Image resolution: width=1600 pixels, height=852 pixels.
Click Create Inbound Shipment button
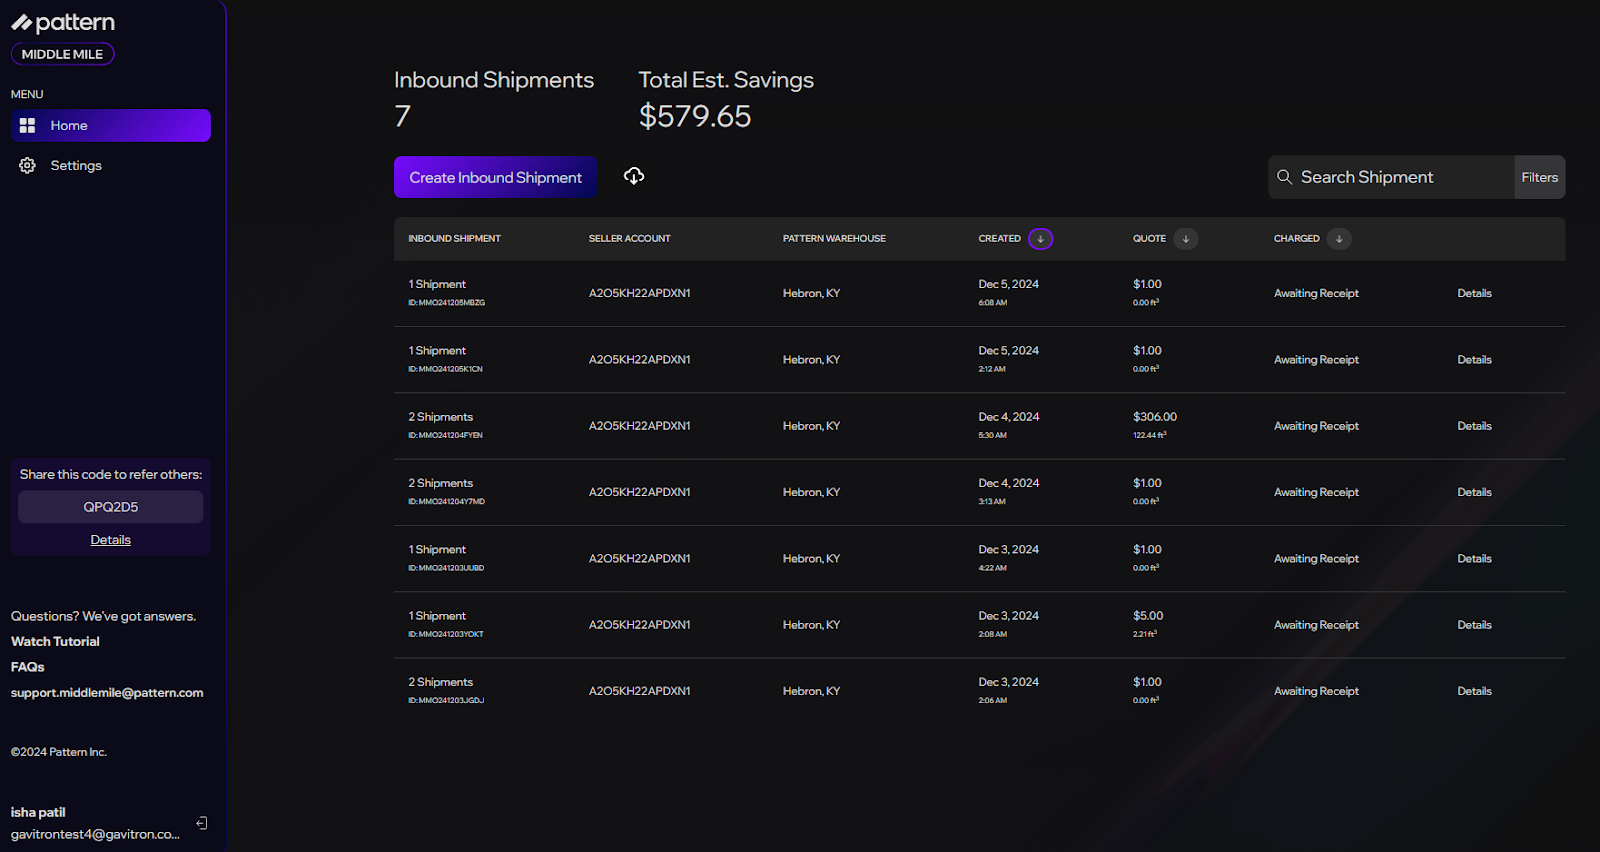(495, 177)
